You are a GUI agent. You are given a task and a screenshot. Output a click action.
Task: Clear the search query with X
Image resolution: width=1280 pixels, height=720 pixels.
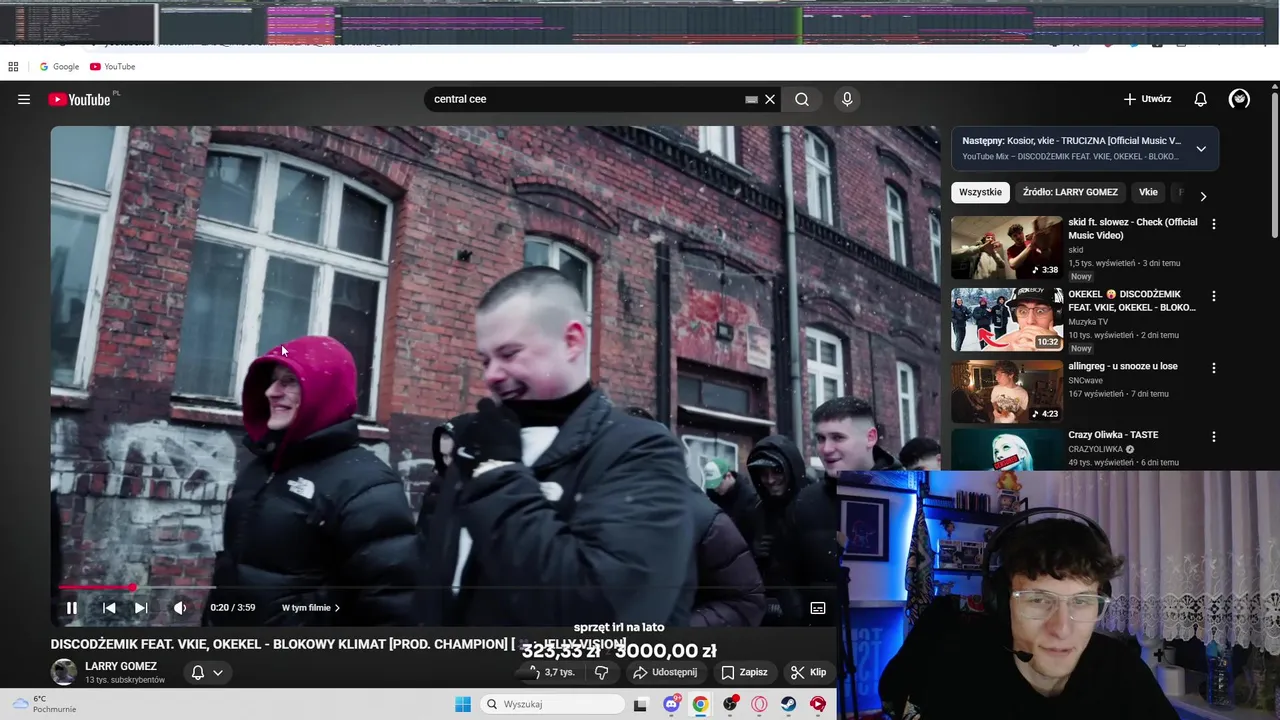770,99
